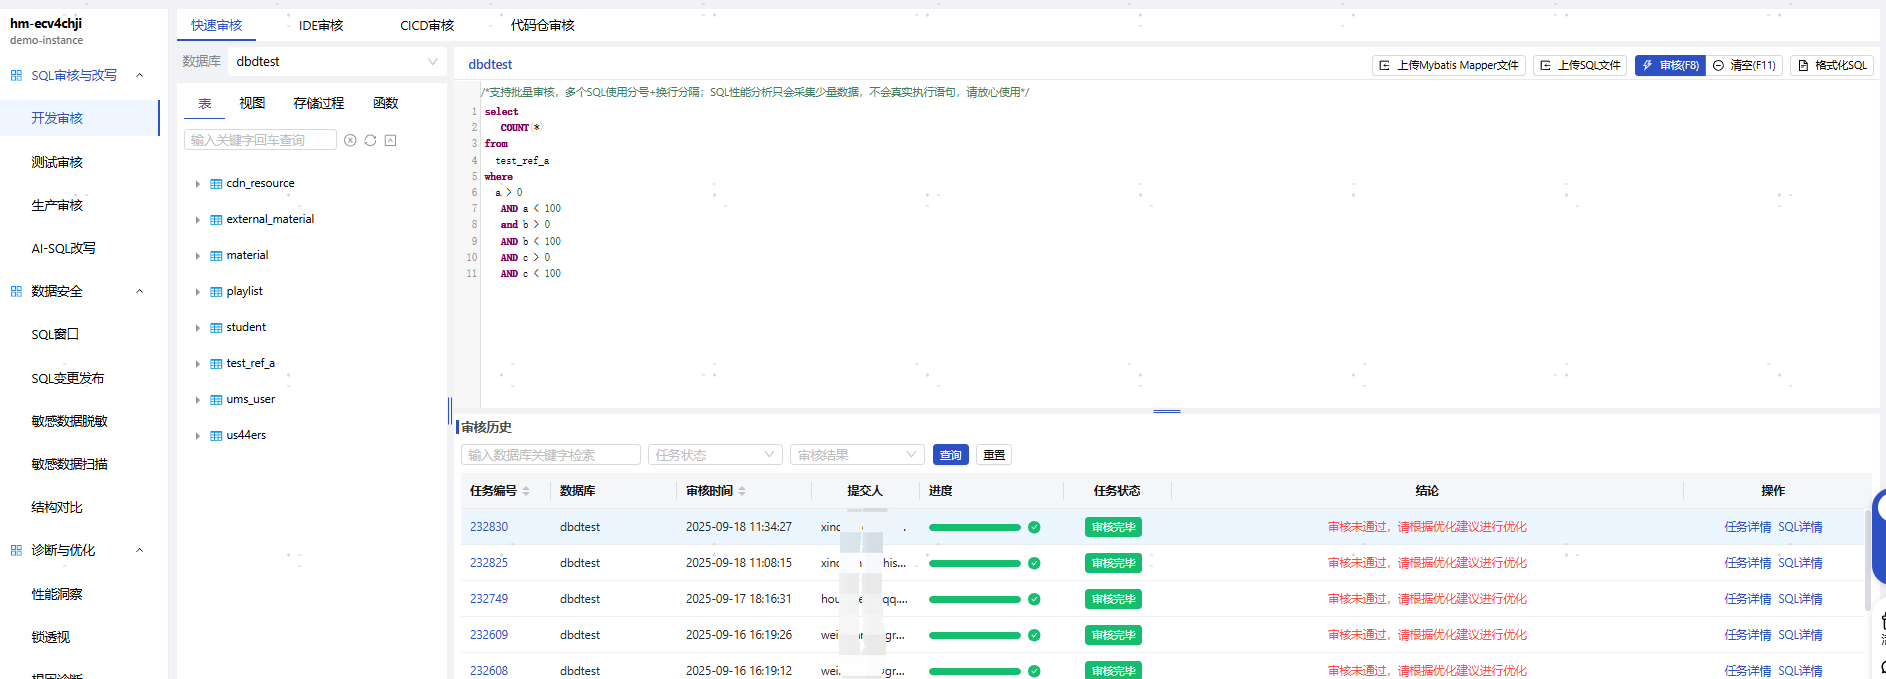Click the 查询 search button

[950, 455]
